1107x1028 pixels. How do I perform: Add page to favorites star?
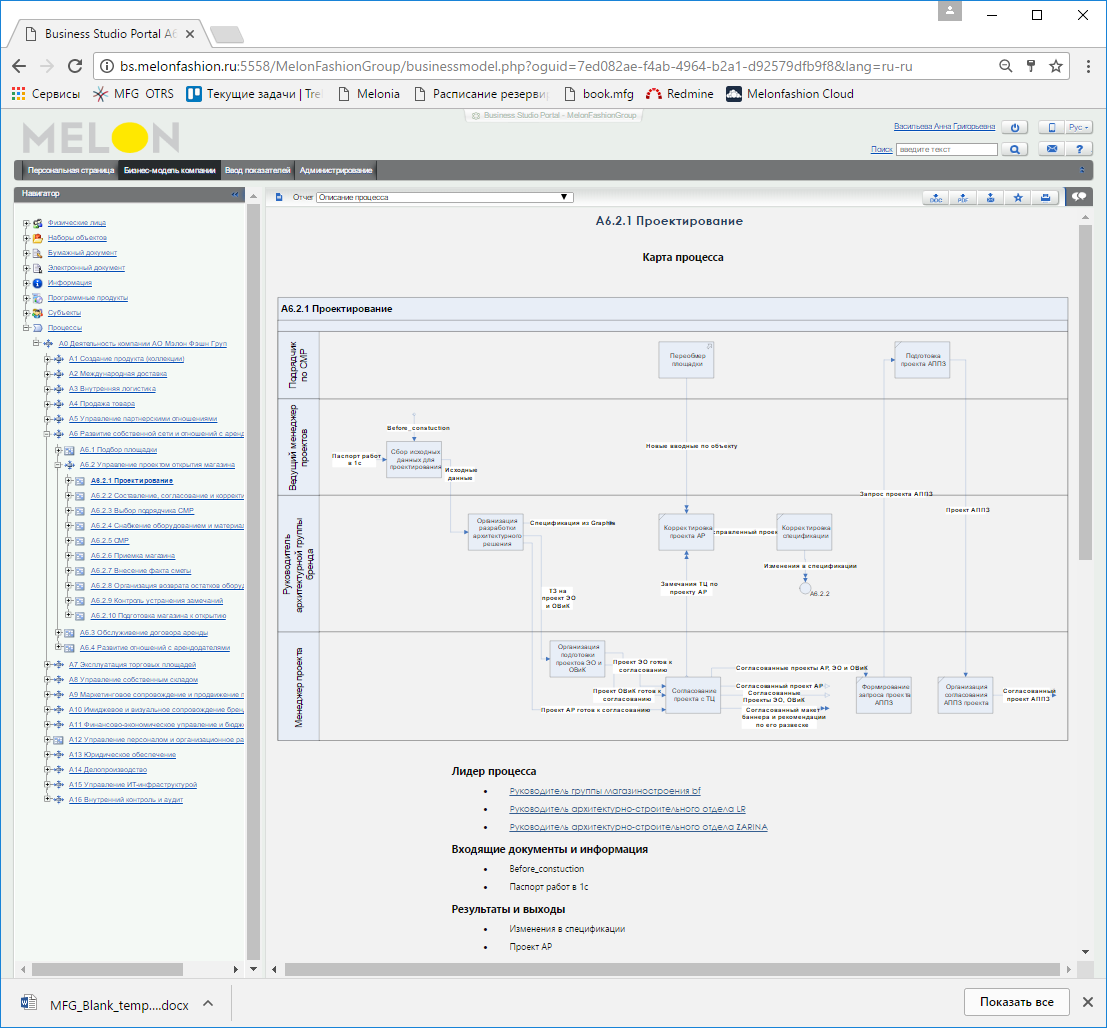click(1018, 197)
